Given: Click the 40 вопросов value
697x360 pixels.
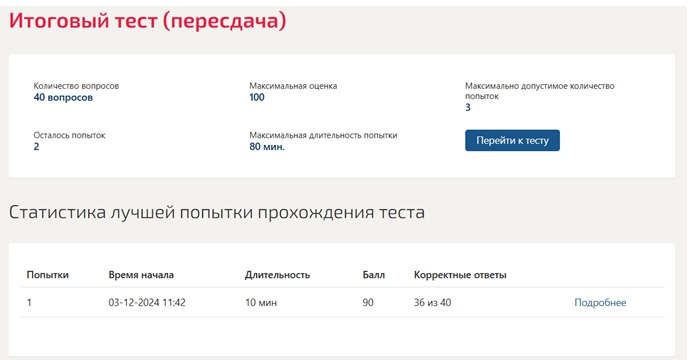Looking at the screenshot, I should coord(63,97).
